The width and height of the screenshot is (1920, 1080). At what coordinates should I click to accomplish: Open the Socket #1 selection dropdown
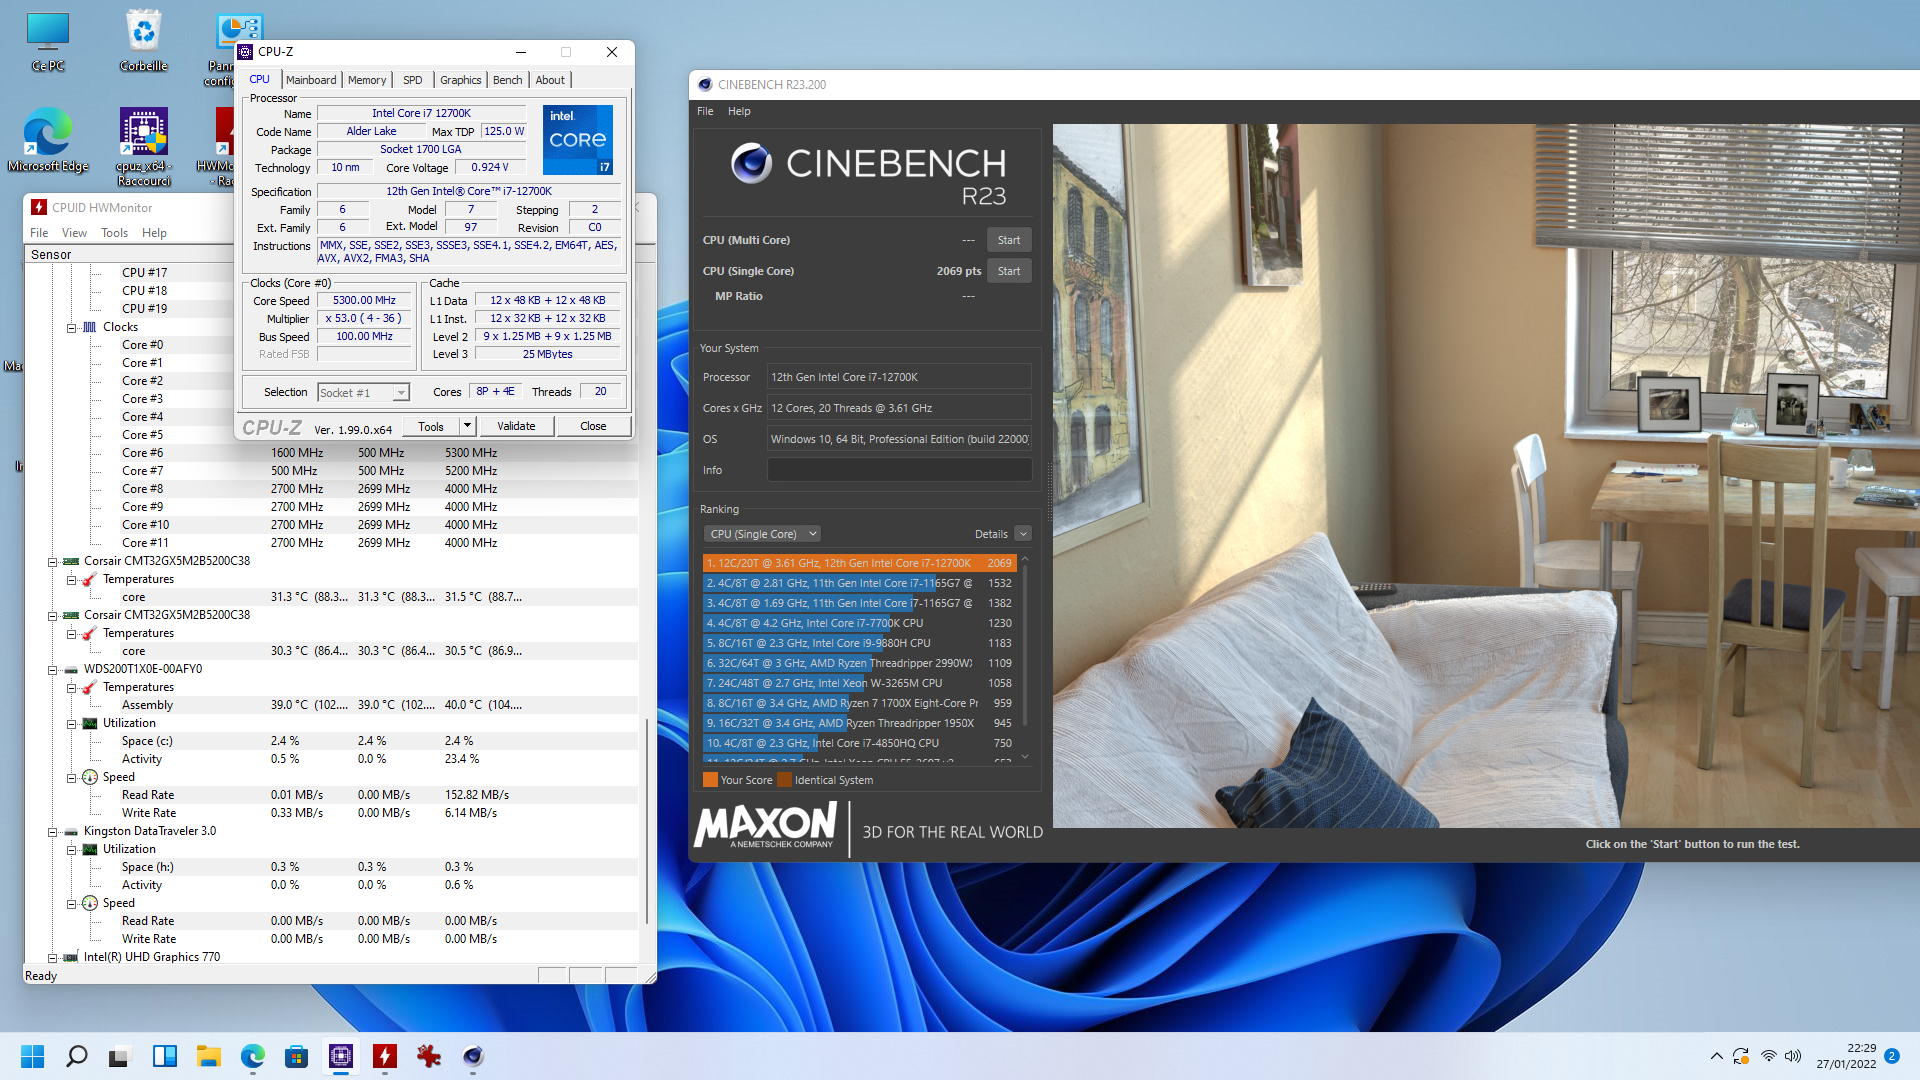[400, 393]
